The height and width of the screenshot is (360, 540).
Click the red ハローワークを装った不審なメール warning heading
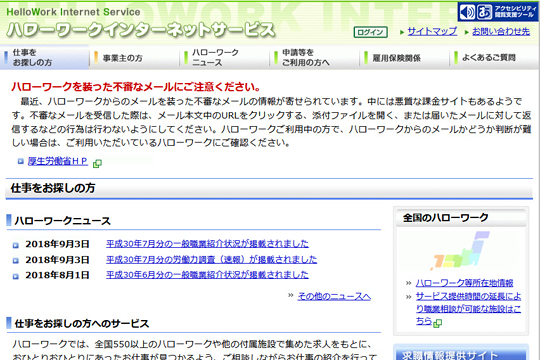click(x=136, y=86)
